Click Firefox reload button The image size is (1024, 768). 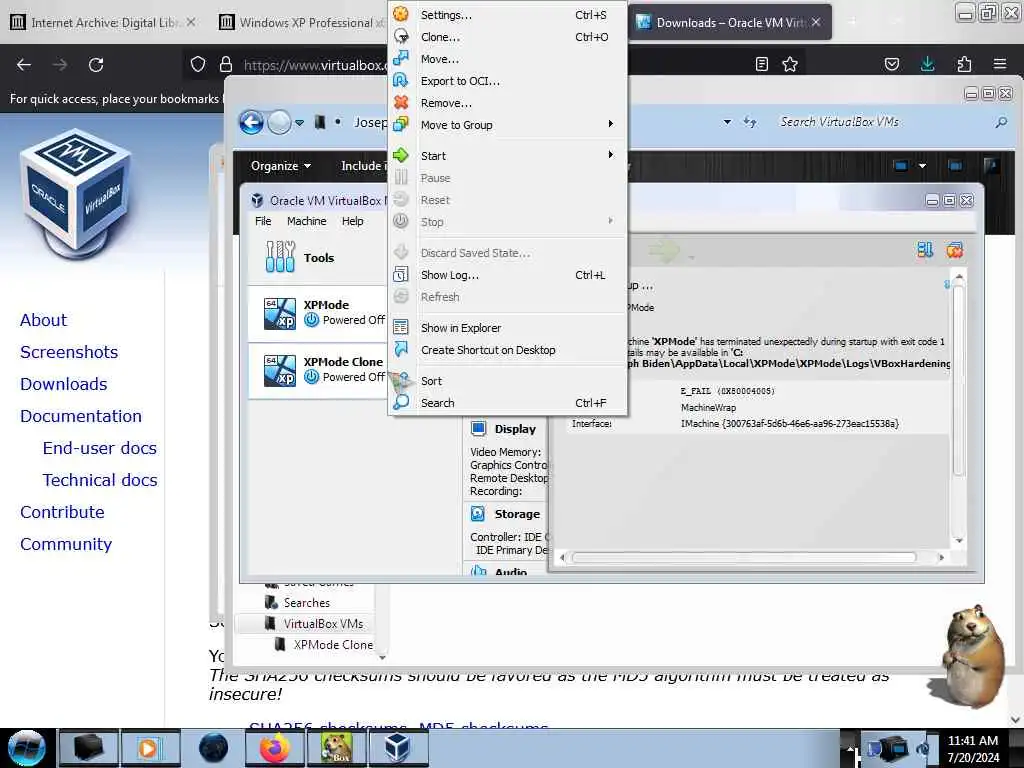pos(96,65)
